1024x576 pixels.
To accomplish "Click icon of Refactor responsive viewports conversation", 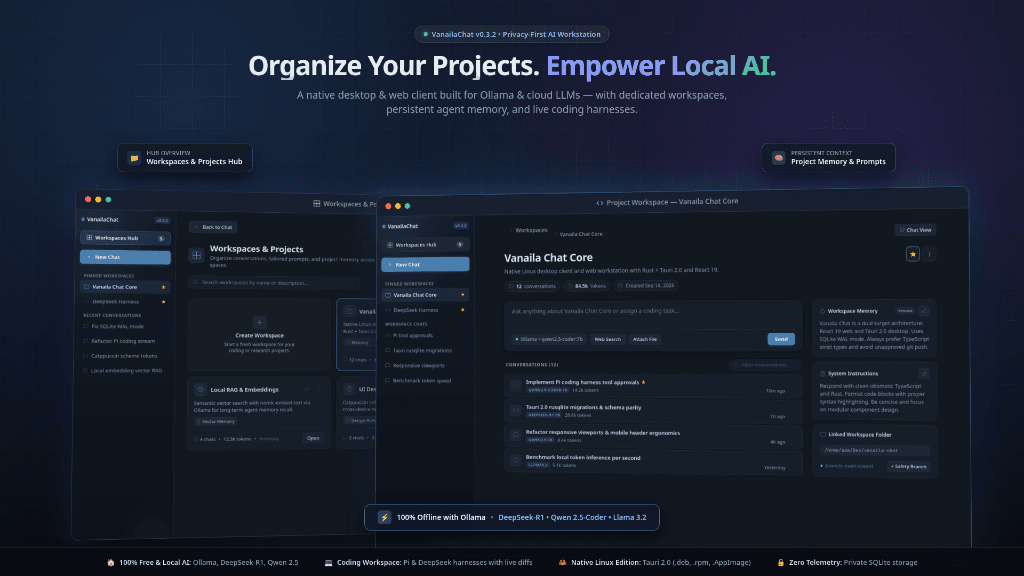I will [516, 436].
